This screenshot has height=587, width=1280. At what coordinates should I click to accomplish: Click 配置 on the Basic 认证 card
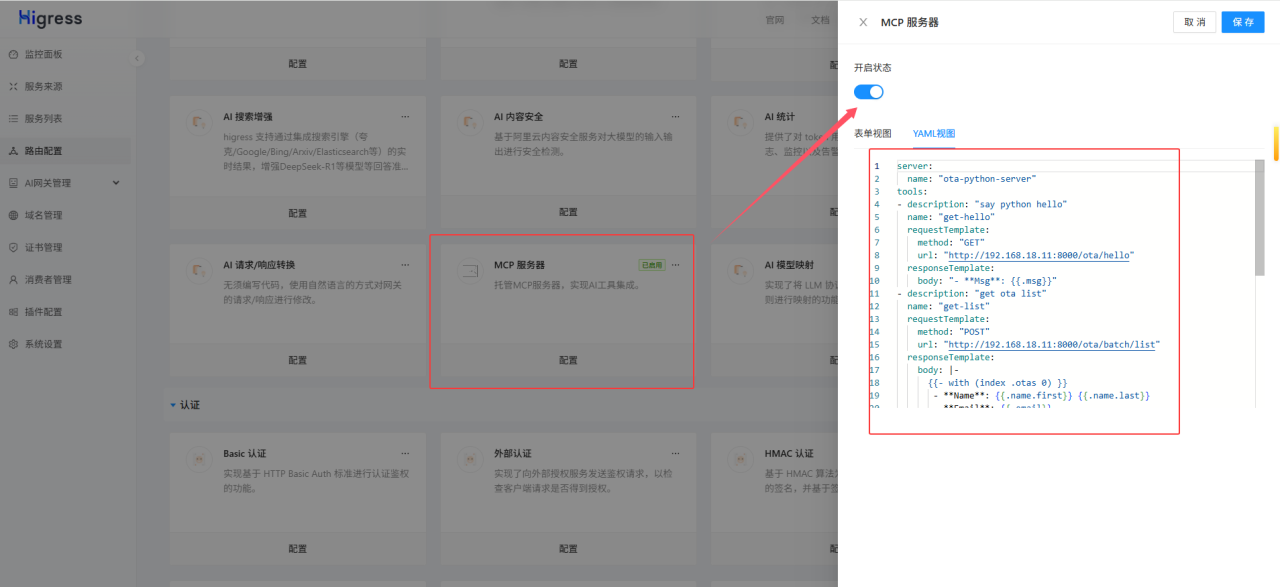click(298, 549)
